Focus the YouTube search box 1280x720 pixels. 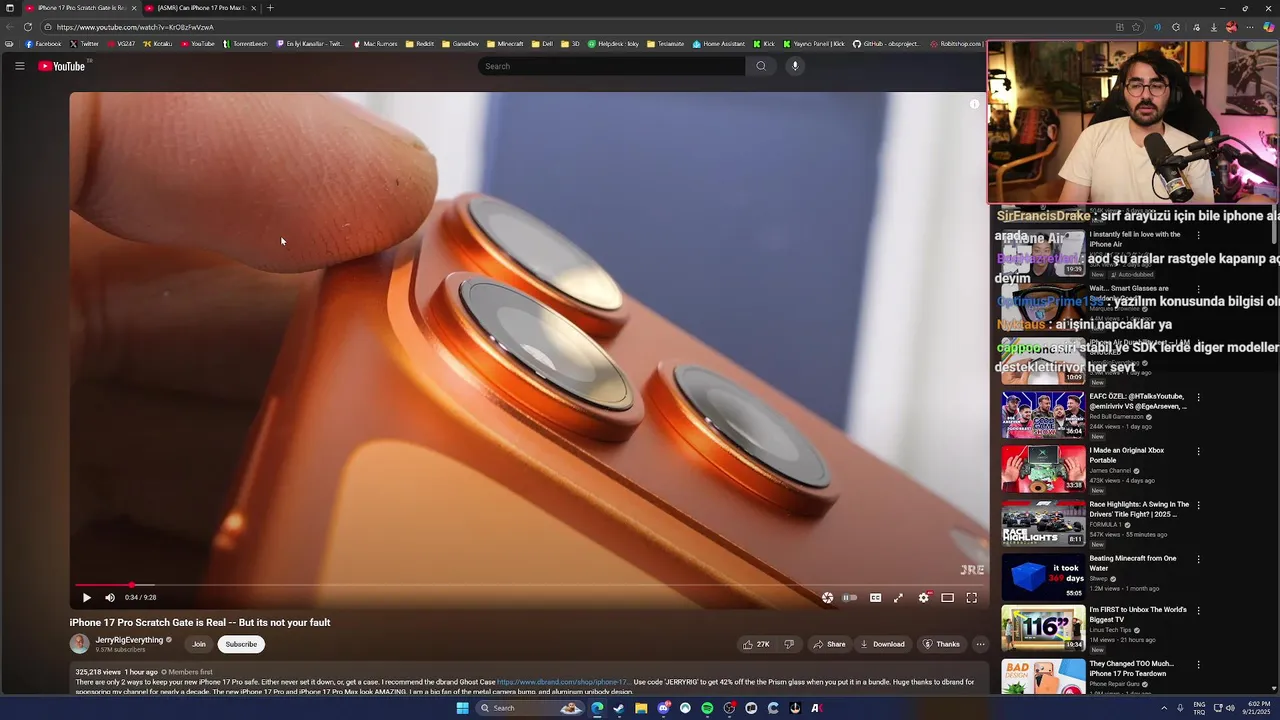click(611, 66)
